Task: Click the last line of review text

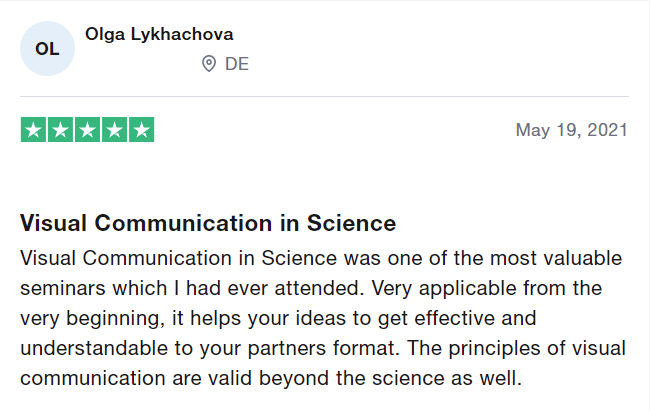Action: coord(271,379)
